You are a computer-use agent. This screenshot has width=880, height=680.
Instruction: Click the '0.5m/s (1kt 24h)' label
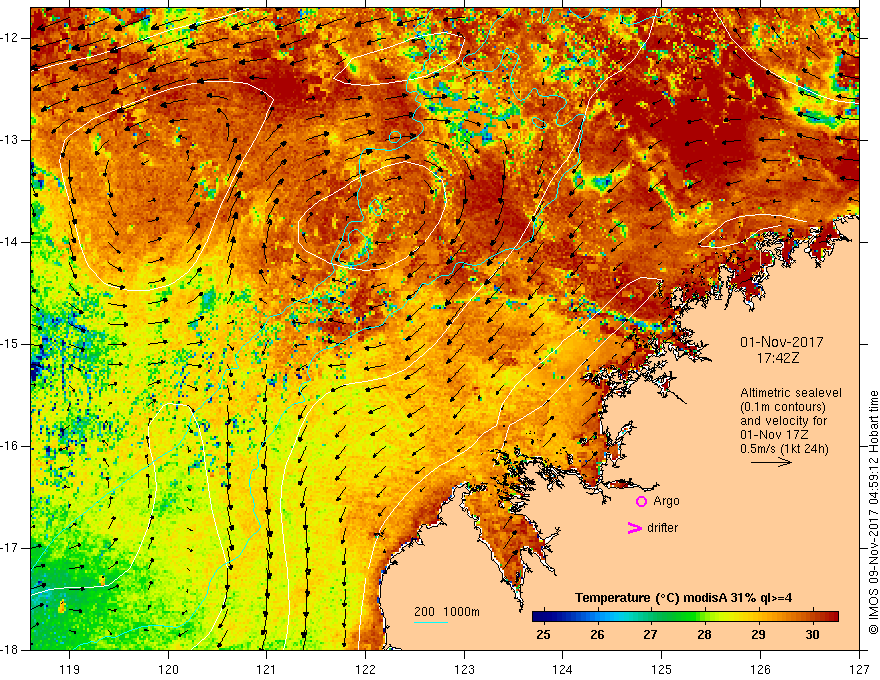pyautogui.click(x=784, y=449)
